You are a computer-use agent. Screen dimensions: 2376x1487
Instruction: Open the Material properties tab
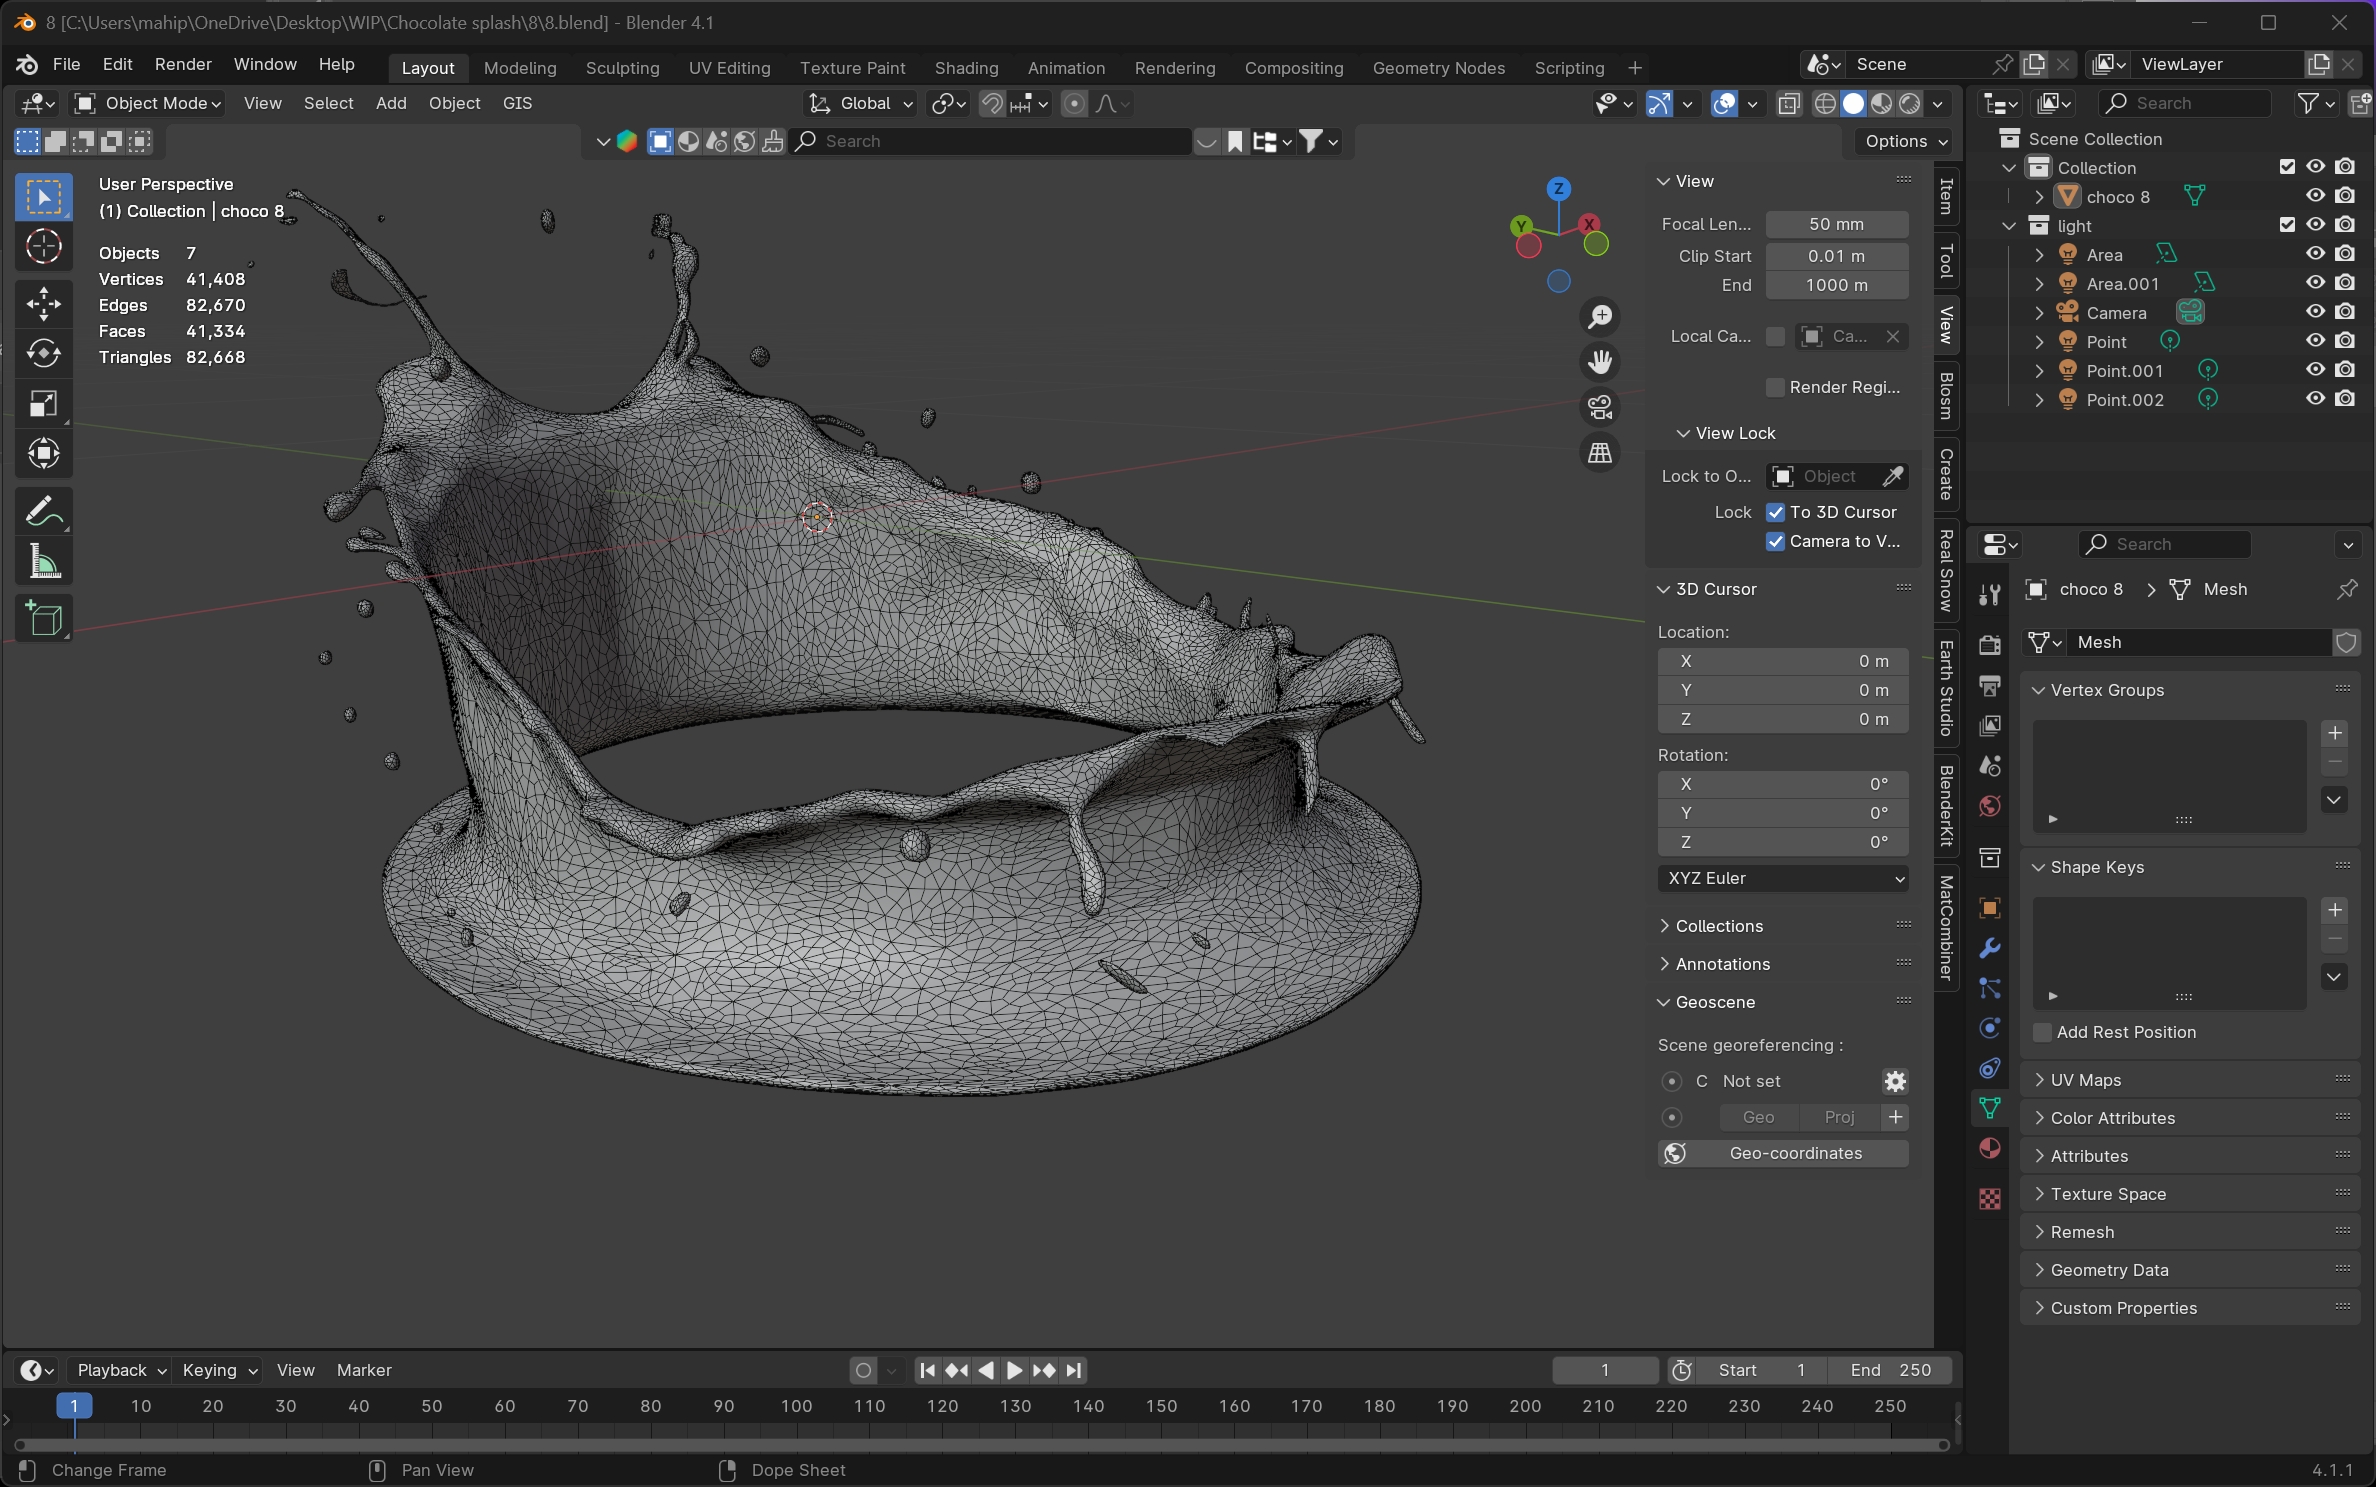tap(1990, 1148)
